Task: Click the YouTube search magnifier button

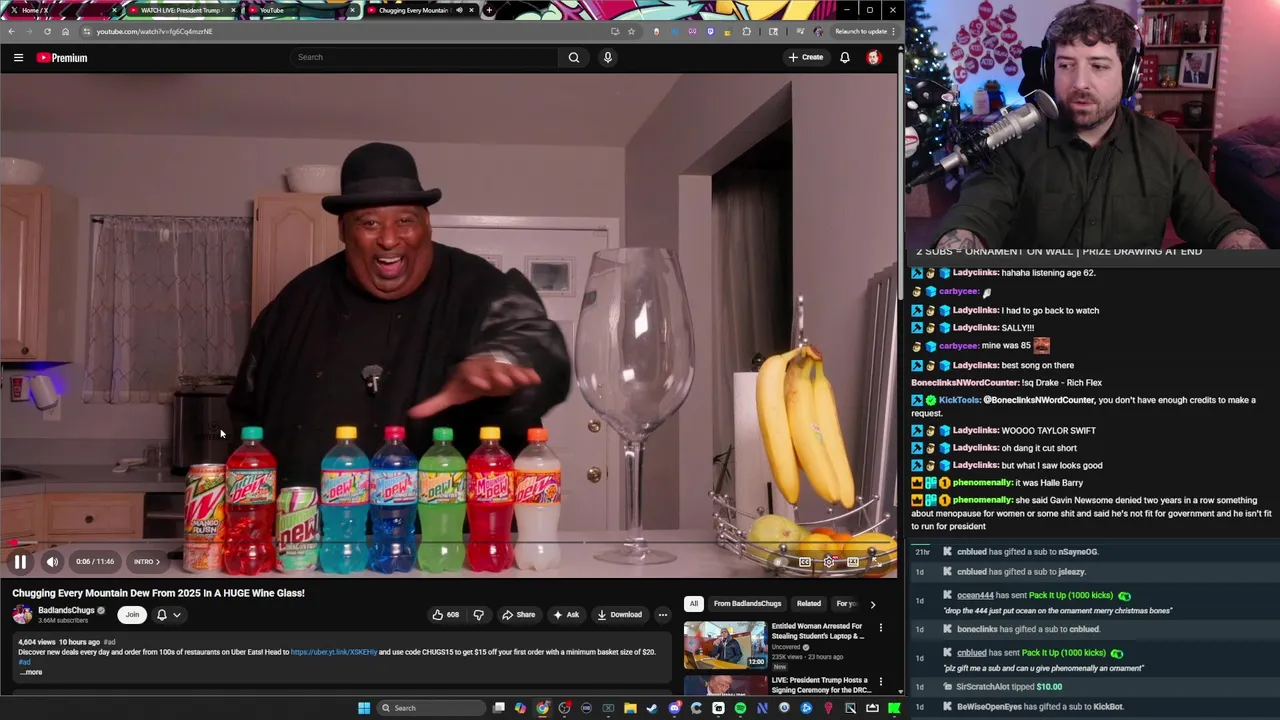Action: 574,57
